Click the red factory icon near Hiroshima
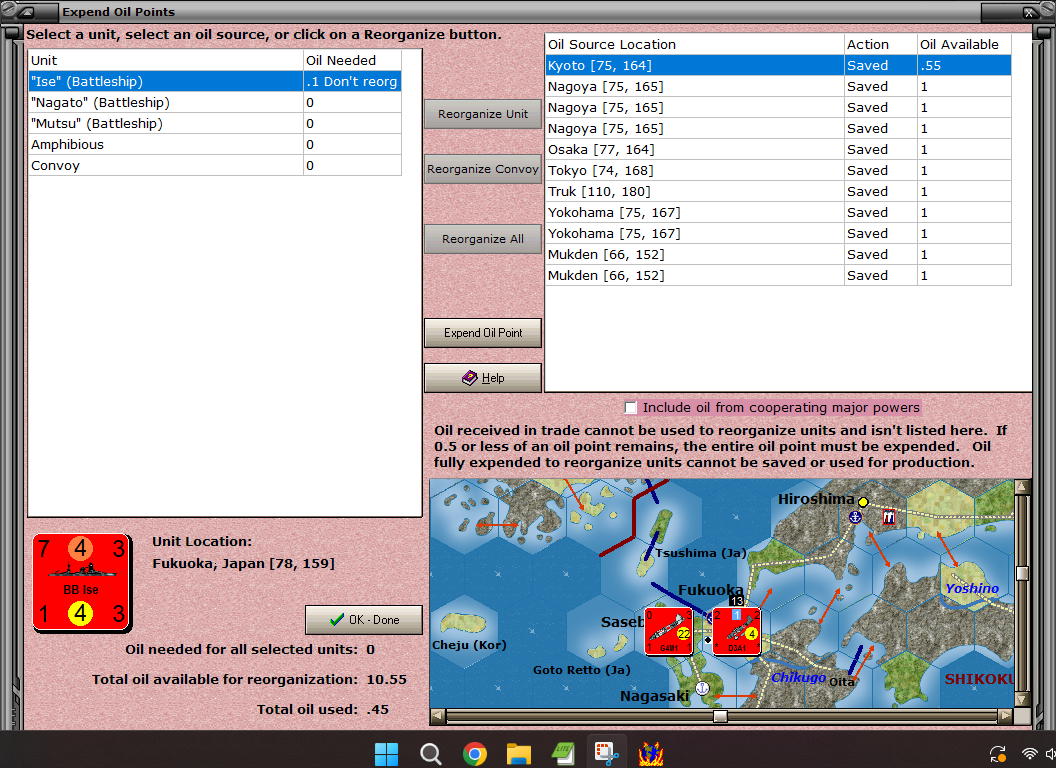Viewport: 1056px width, 768px height. click(889, 517)
